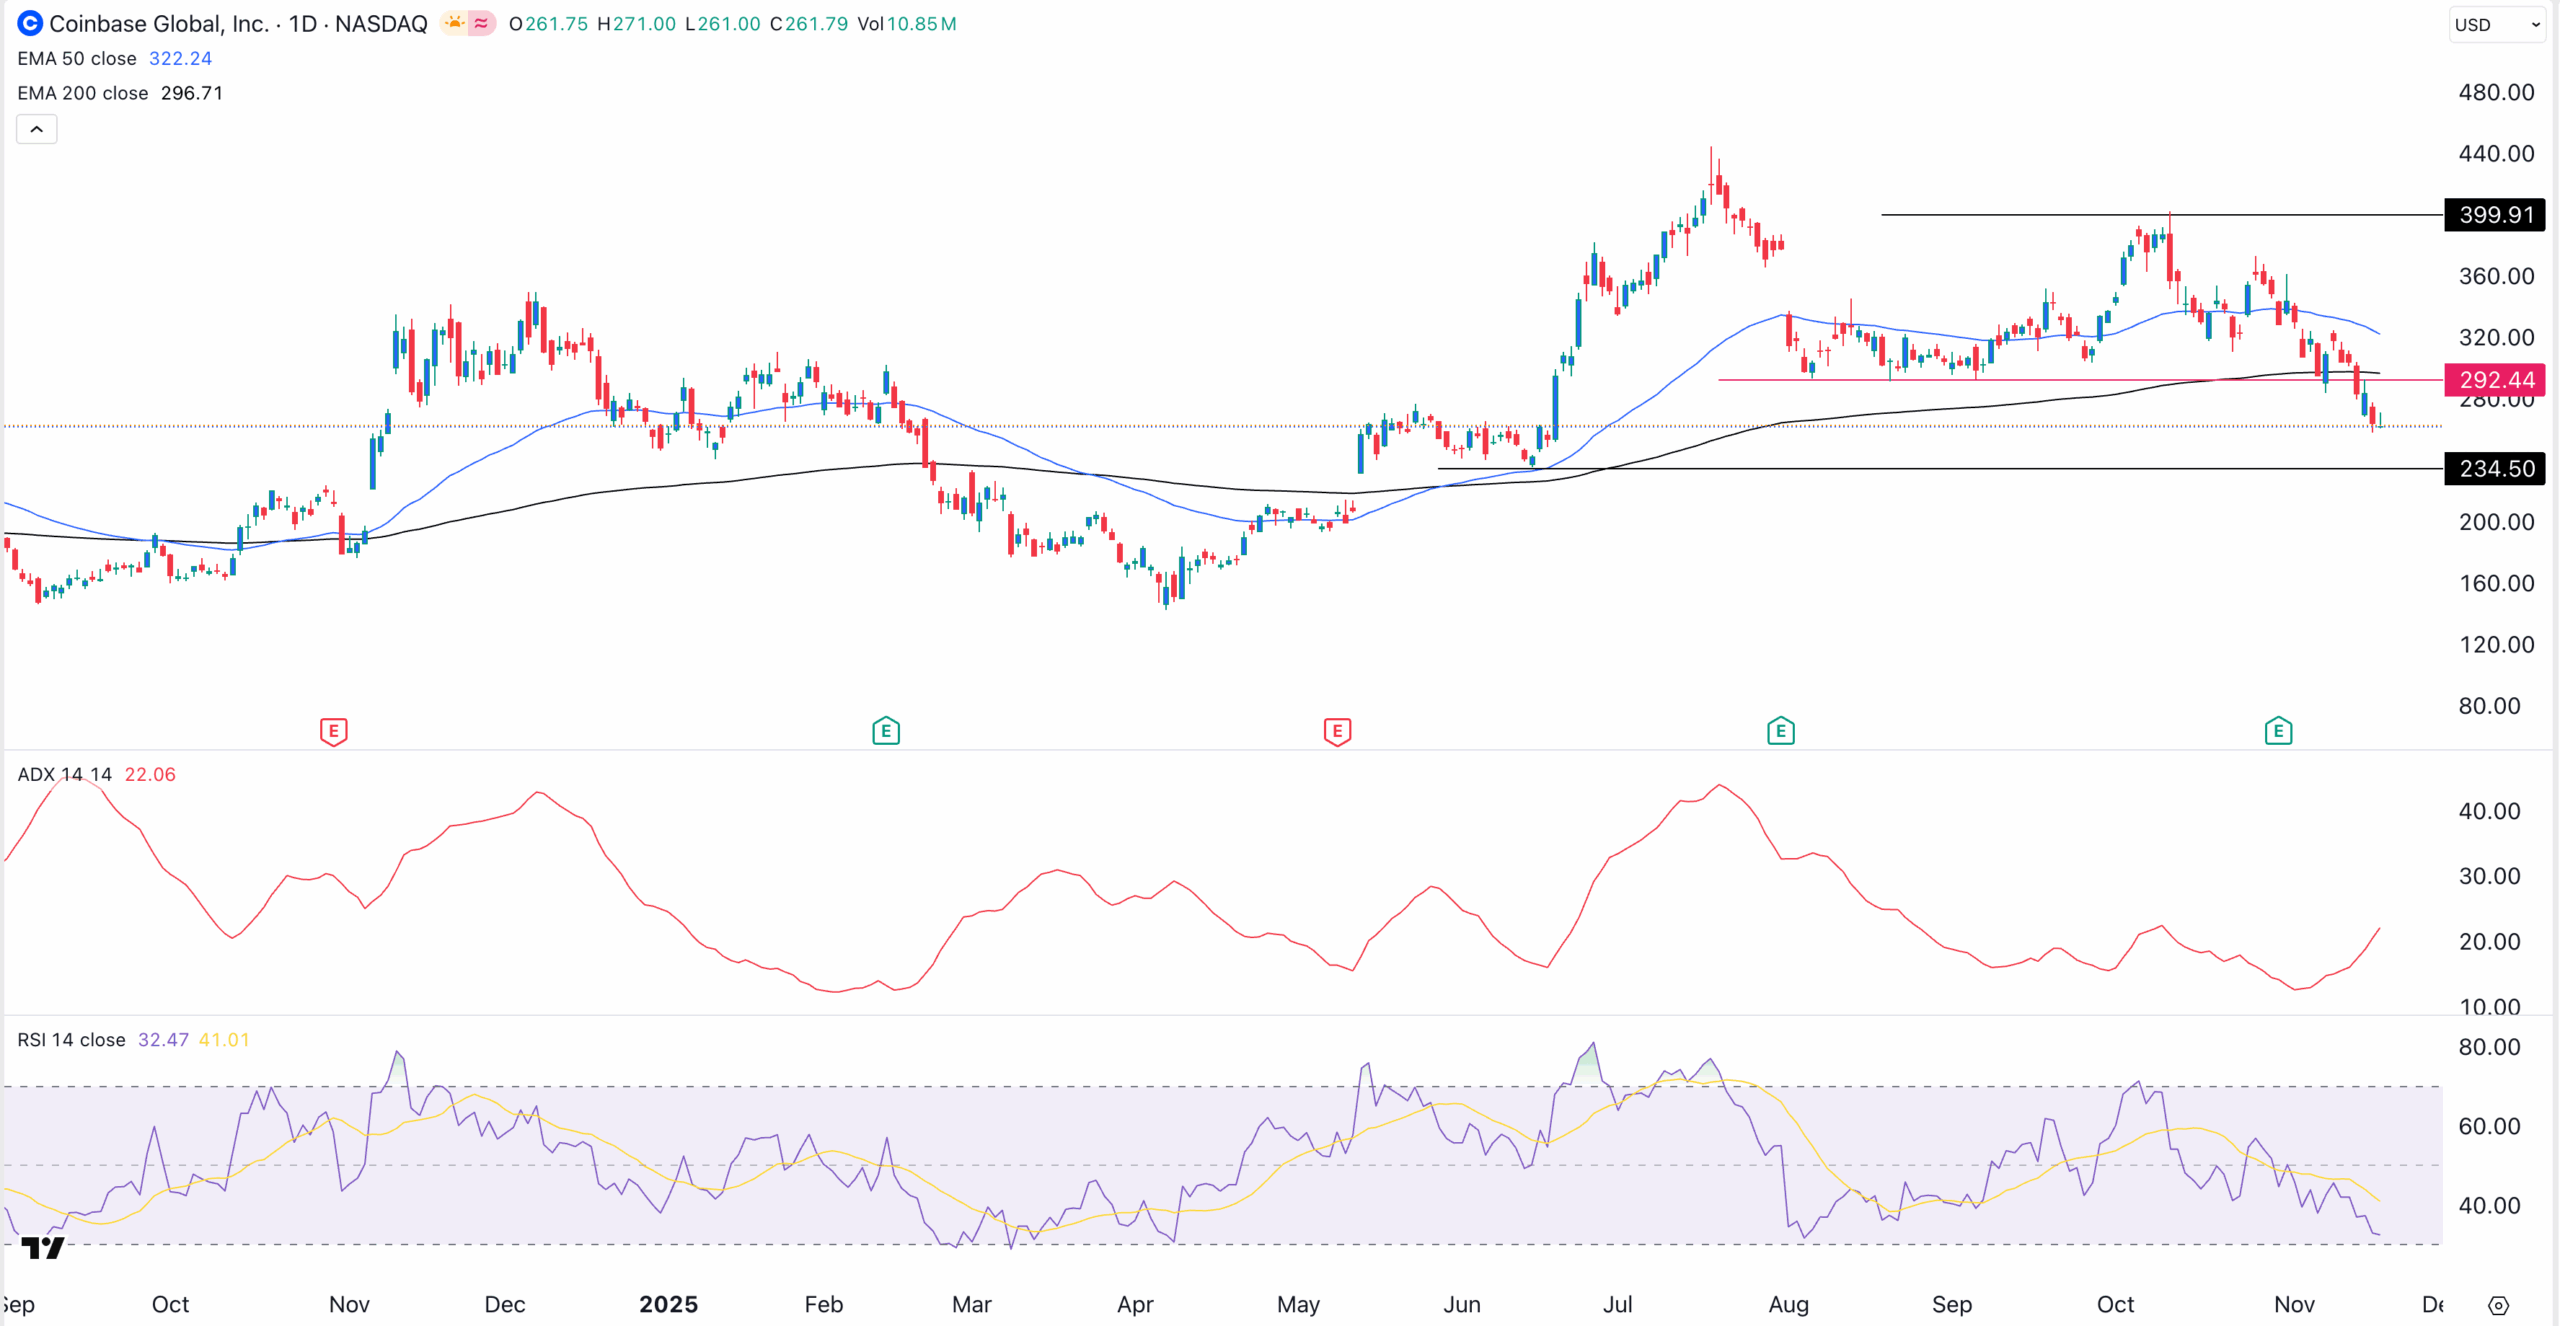This screenshot has width=2560, height=1326.
Task: Click the 2025 year label on time axis
Action: pos(668,1304)
